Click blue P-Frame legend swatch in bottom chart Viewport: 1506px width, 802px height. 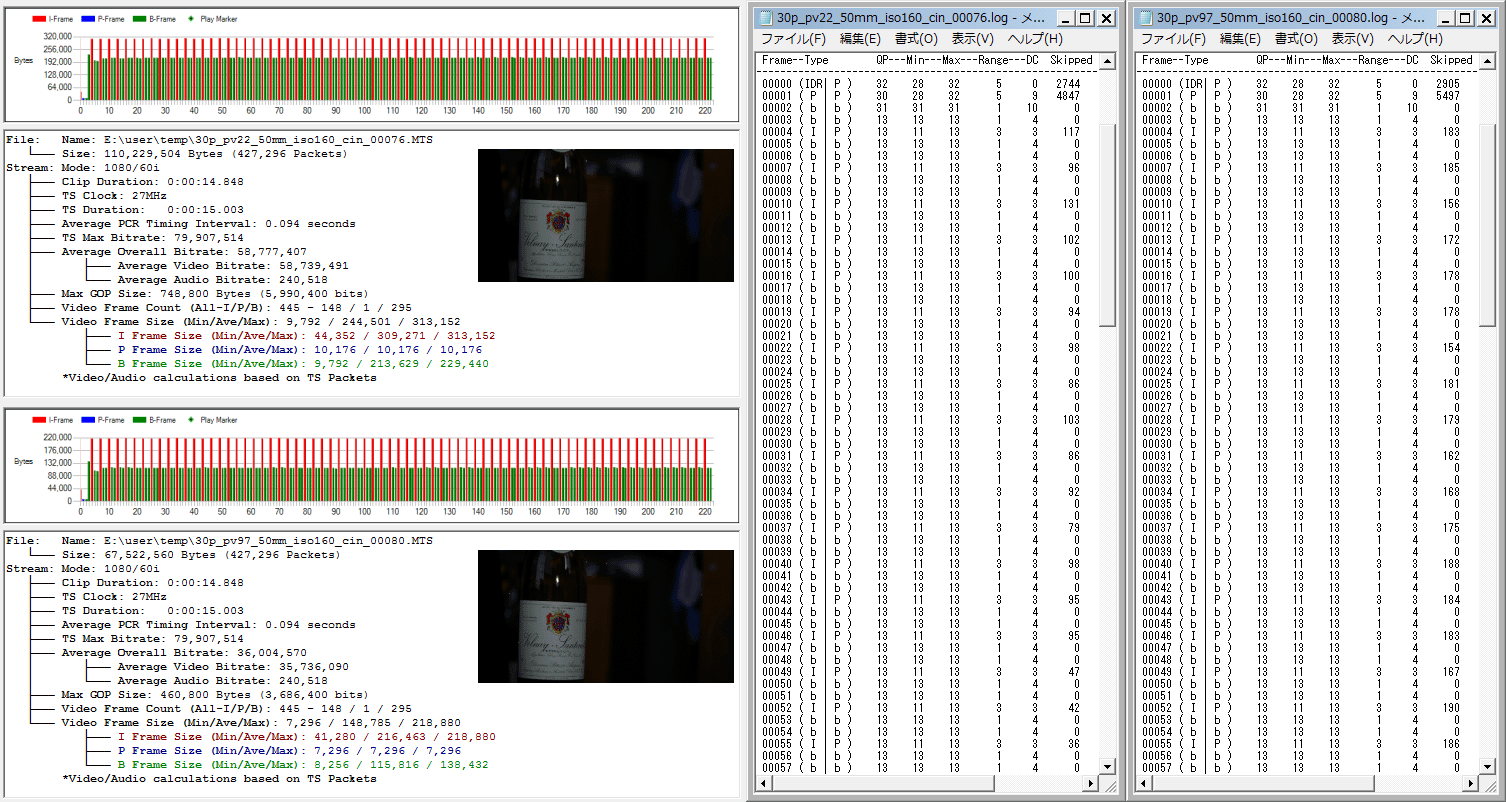coord(88,420)
